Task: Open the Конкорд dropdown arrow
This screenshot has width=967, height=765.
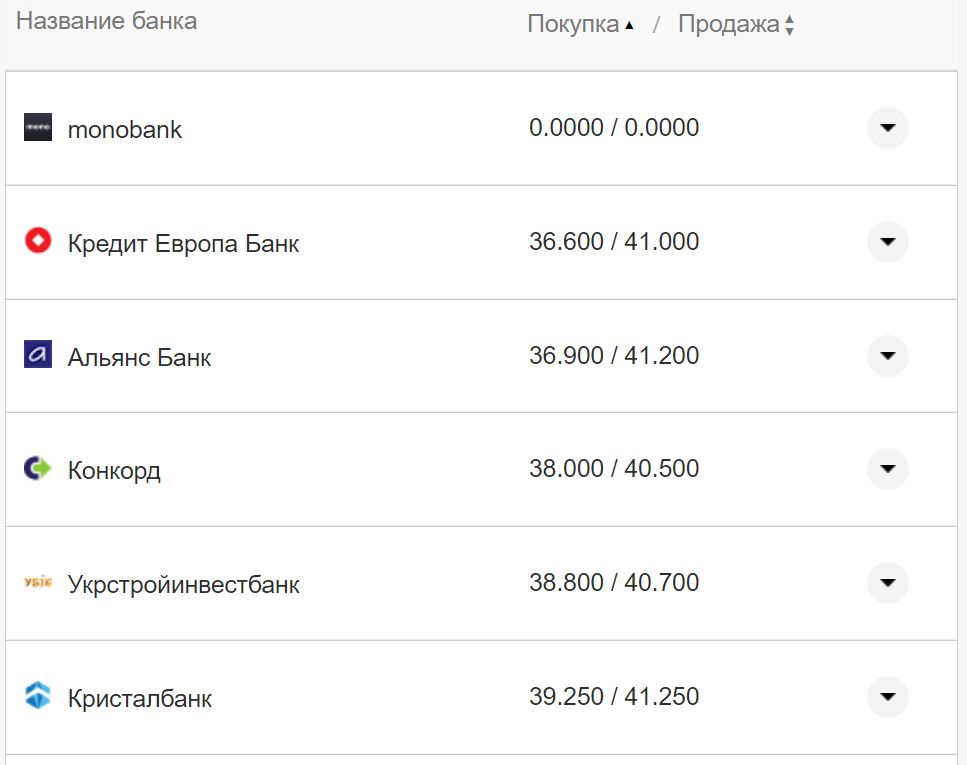Action: click(887, 469)
